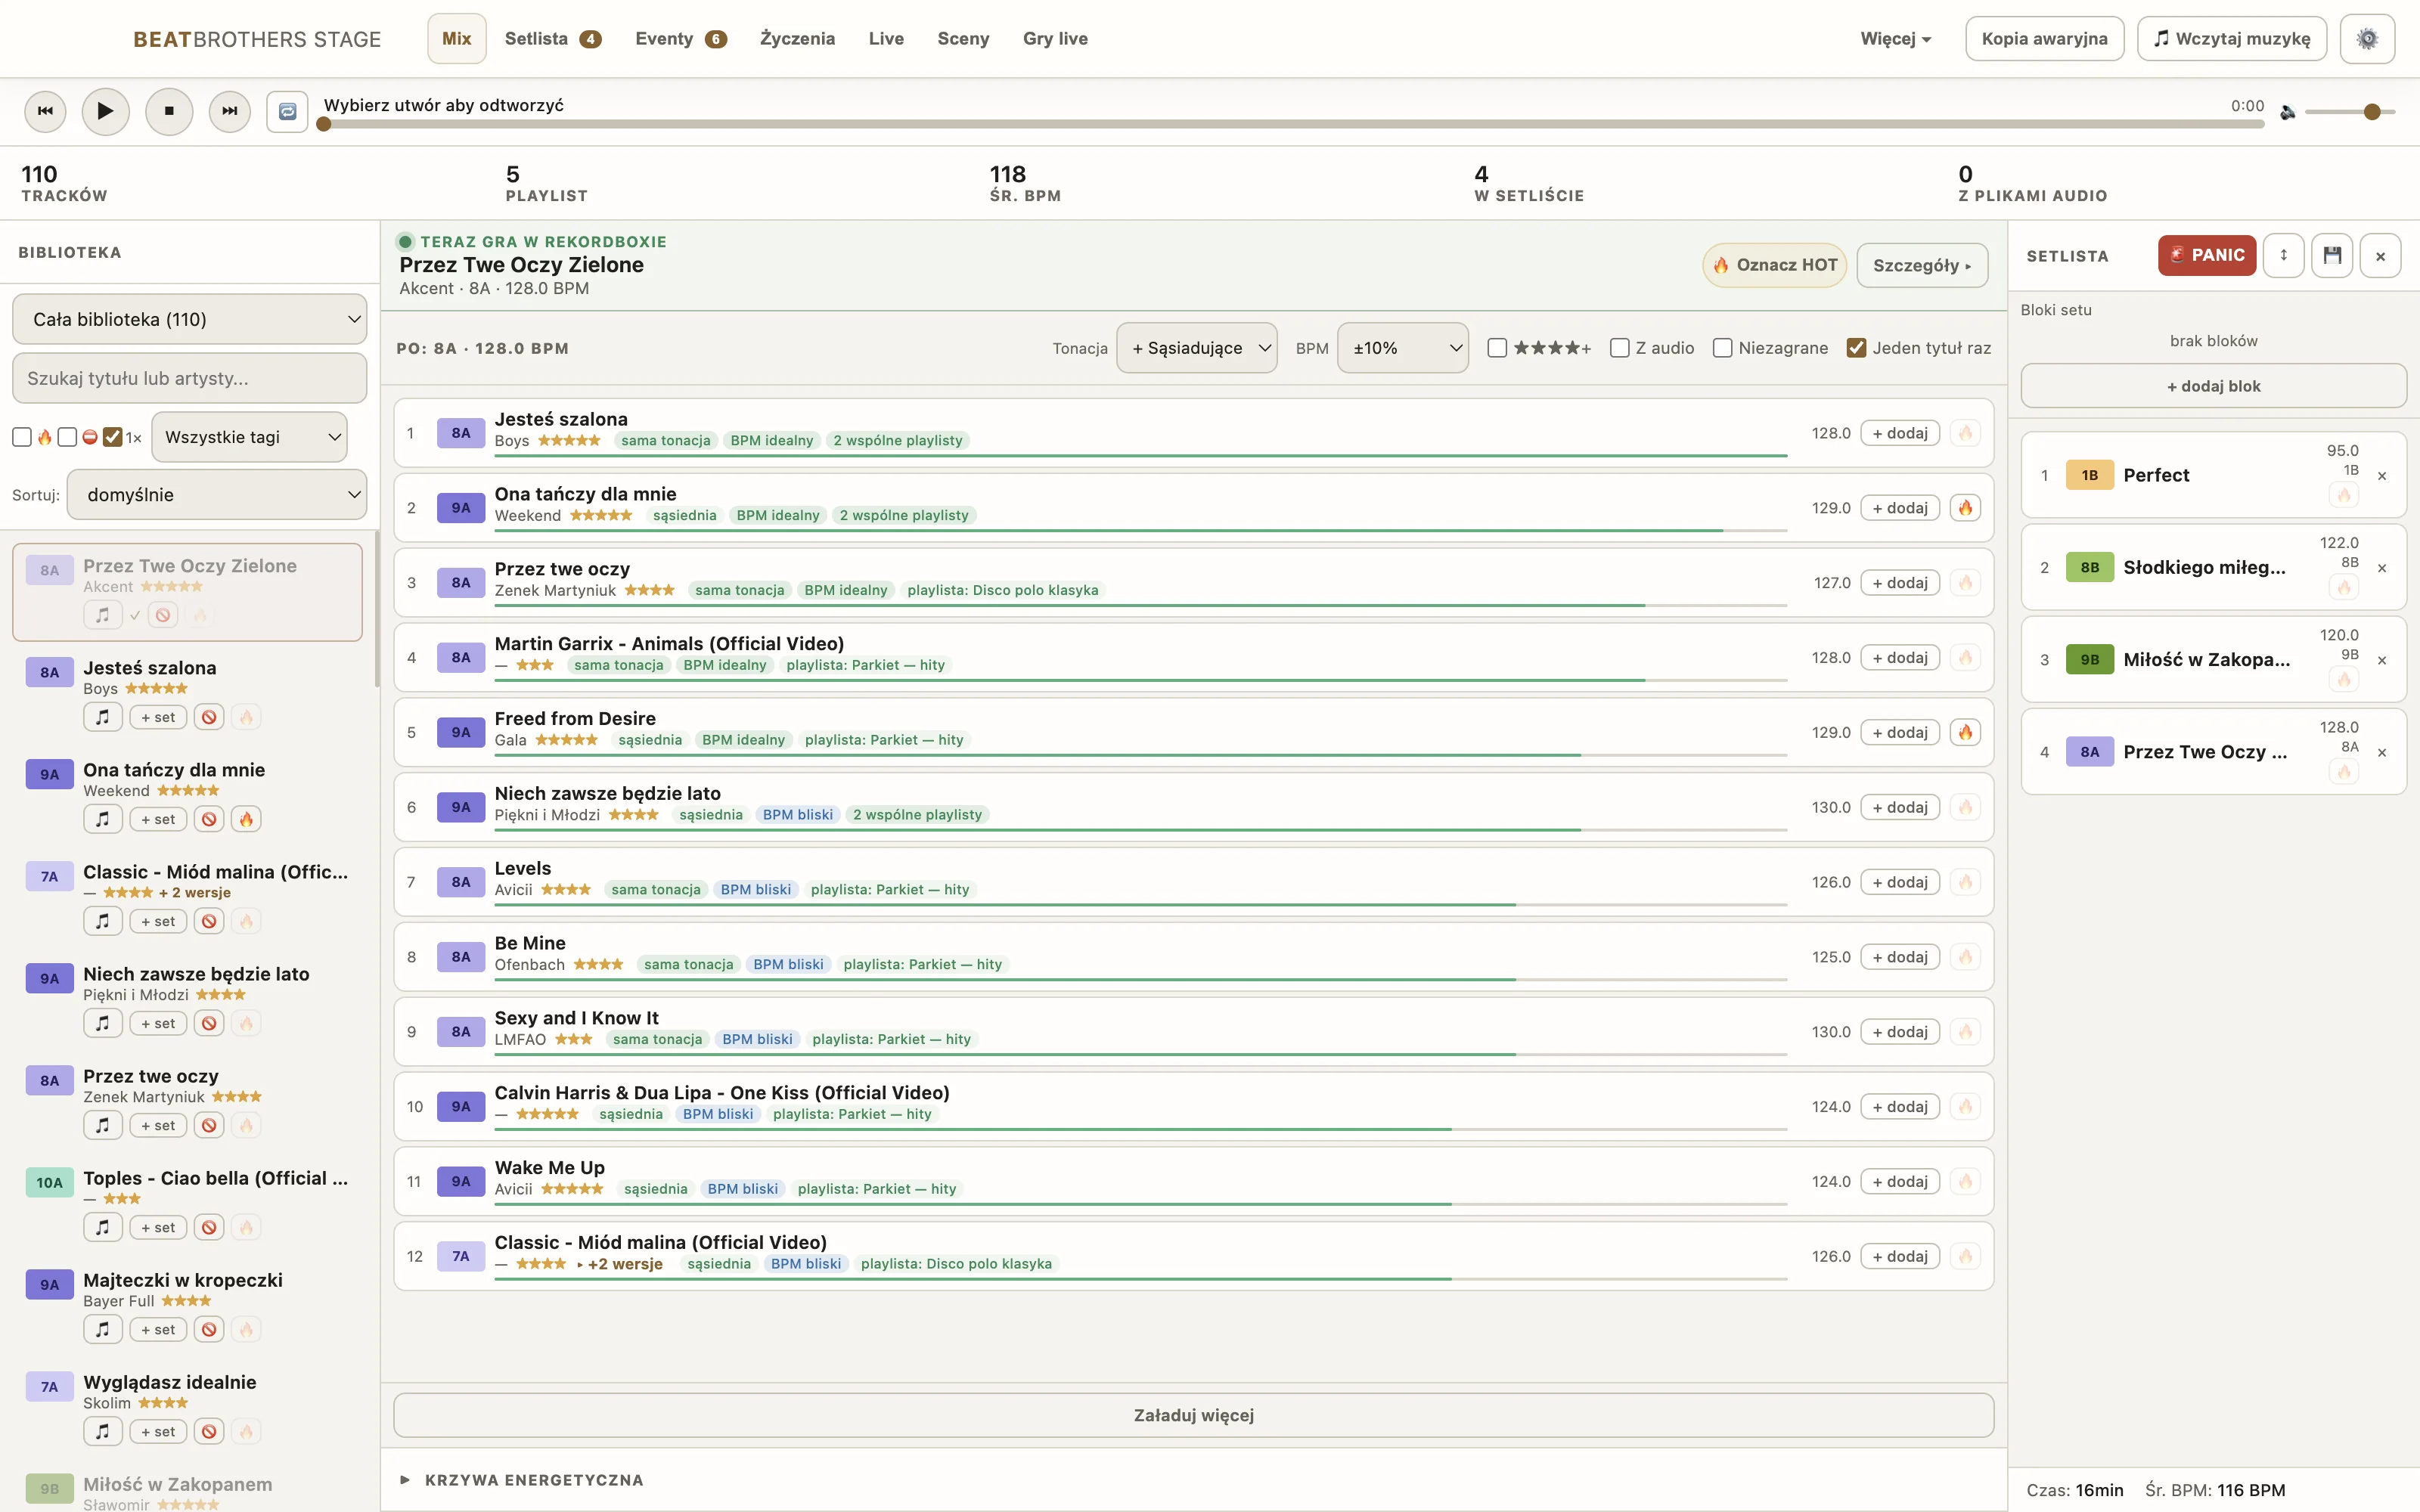The height and width of the screenshot is (1512, 2420).
Task: Expand the Krzywa energetyczna section
Action: tap(534, 1480)
